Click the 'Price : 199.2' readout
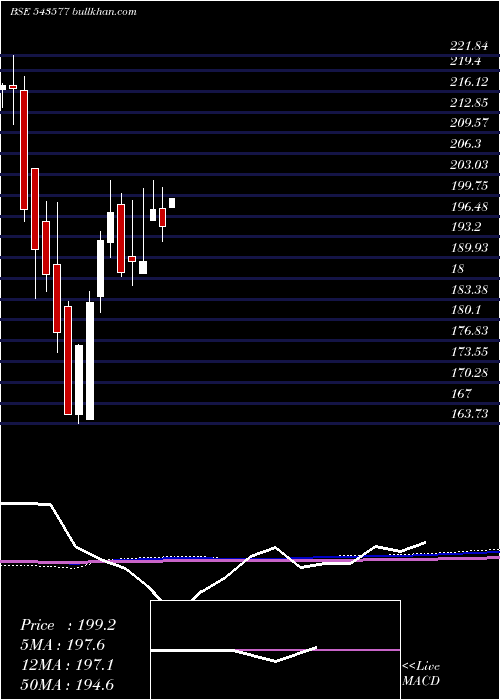500x700 pixels. tap(68, 625)
